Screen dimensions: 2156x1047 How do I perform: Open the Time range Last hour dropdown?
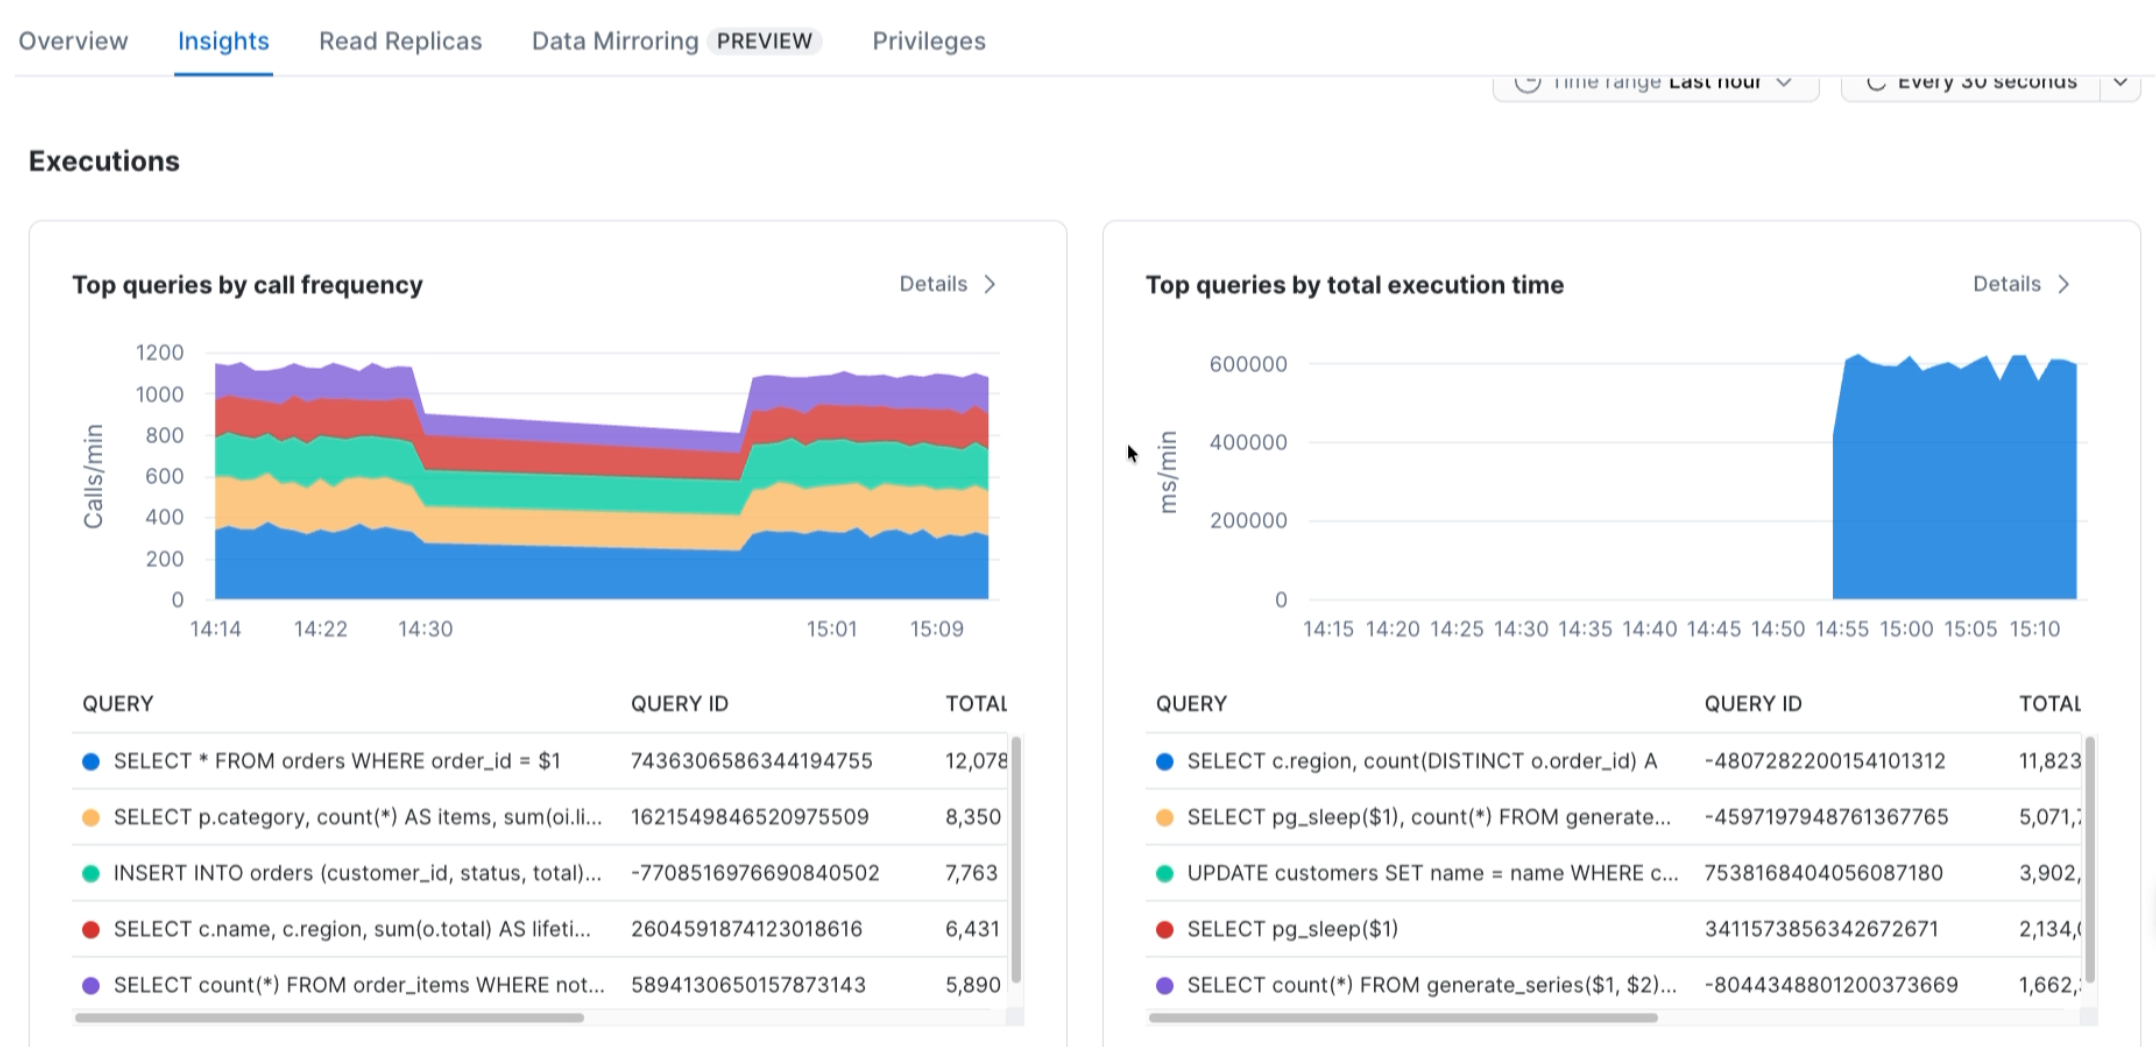[x=1655, y=84]
